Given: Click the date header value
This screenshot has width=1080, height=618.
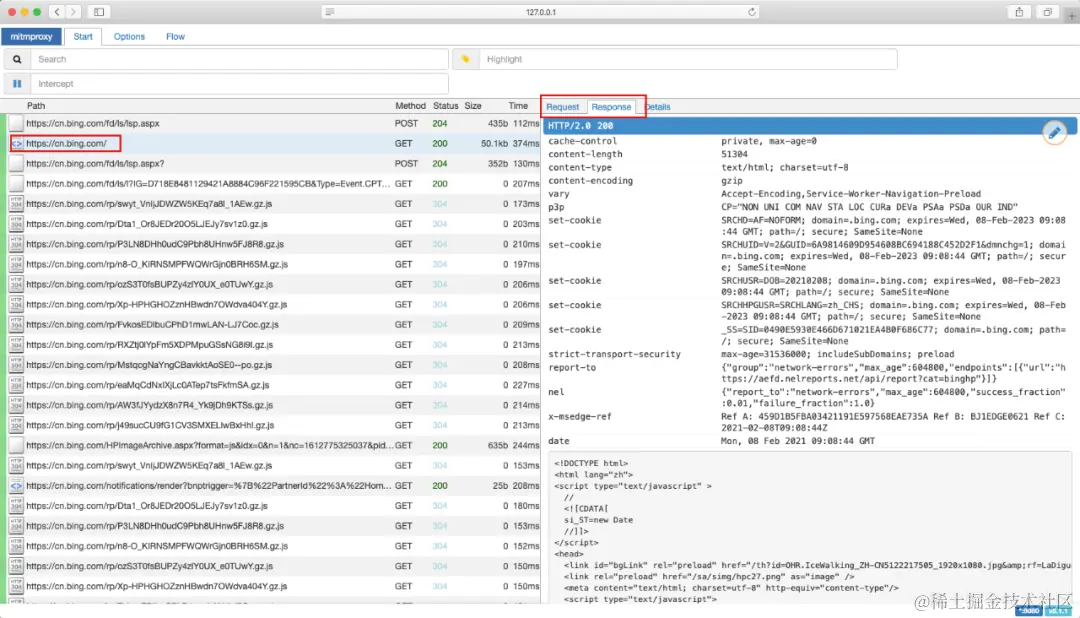Looking at the screenshot, I should [798, 441].
